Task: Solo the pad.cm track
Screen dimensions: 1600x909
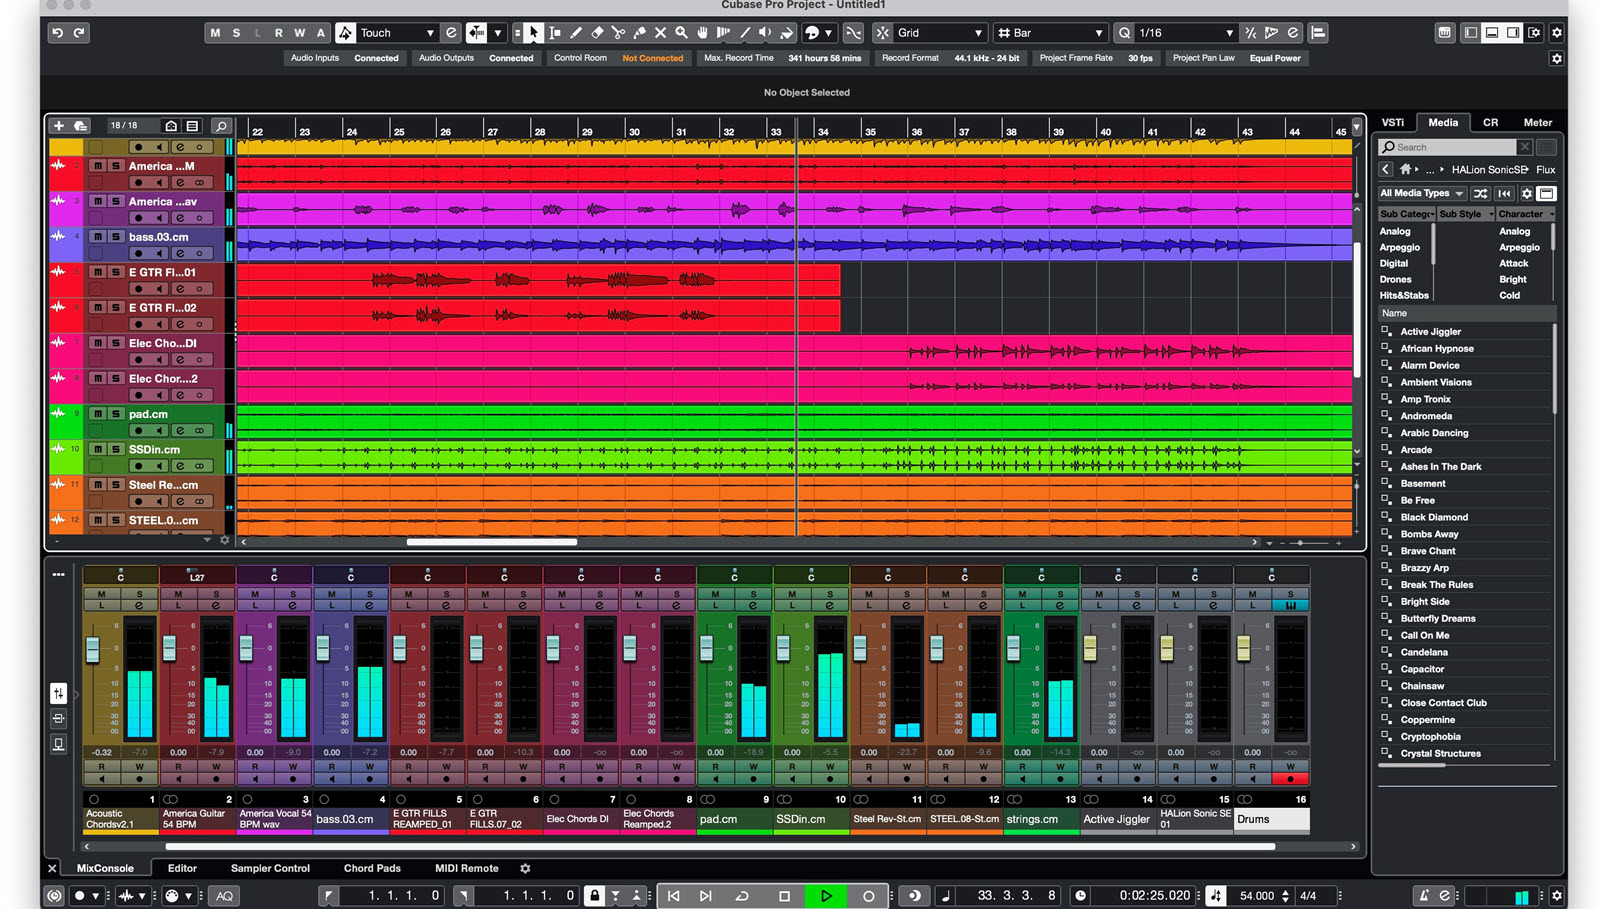Action: click(115, 414)
